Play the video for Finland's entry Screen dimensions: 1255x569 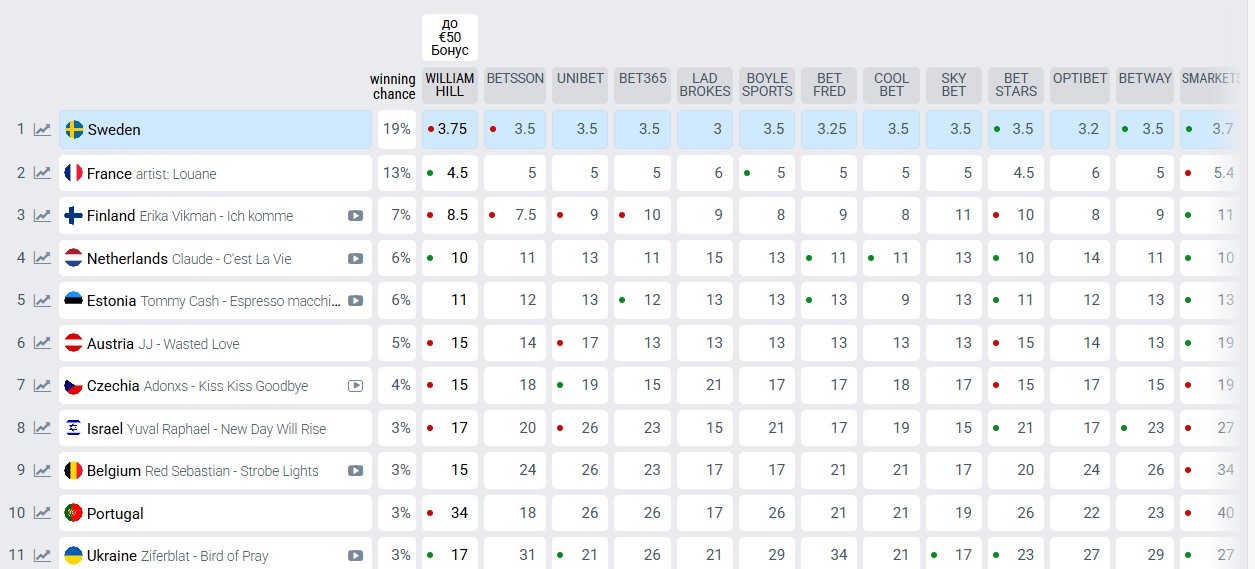[x=355, y=216]
